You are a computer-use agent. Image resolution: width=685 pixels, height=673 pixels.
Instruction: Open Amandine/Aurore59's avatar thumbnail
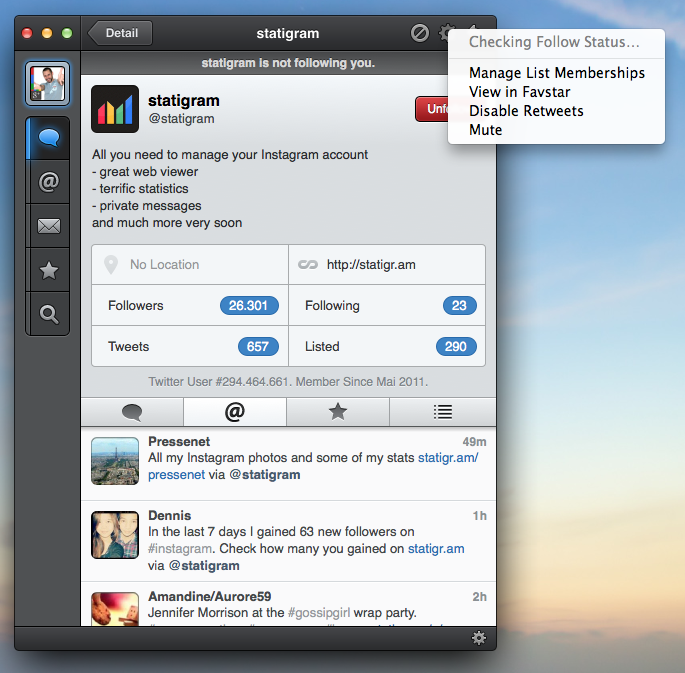click(115, 609)
